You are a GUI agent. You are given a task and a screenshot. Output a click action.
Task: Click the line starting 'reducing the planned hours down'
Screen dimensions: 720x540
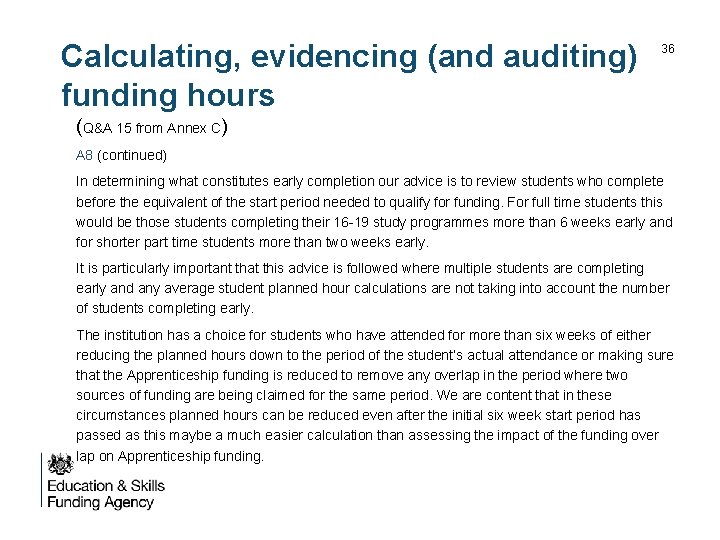(374, 355)
